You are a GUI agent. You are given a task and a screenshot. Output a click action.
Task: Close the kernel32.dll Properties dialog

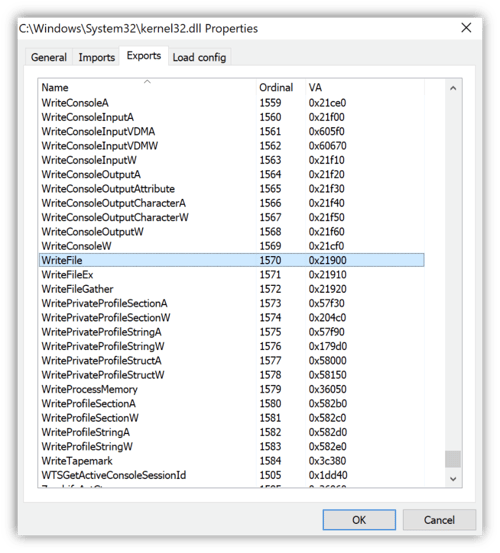466,28
